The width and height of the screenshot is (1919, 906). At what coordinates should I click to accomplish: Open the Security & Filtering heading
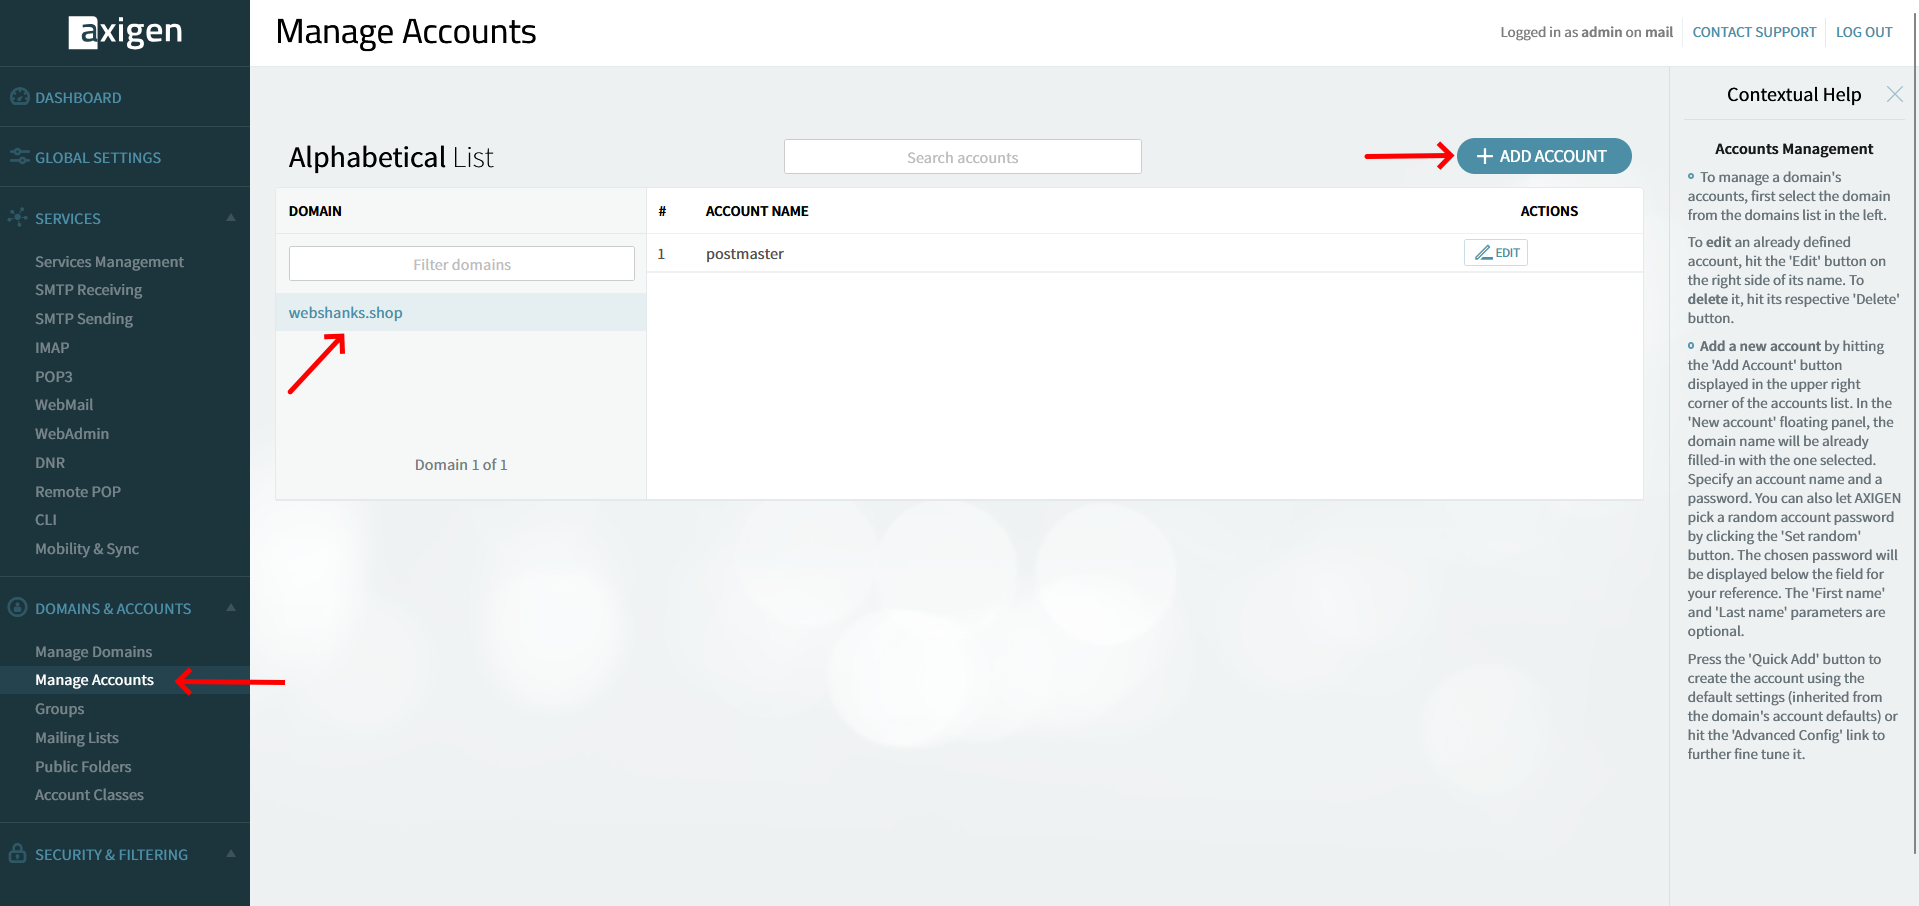click(x=111, y=855)
